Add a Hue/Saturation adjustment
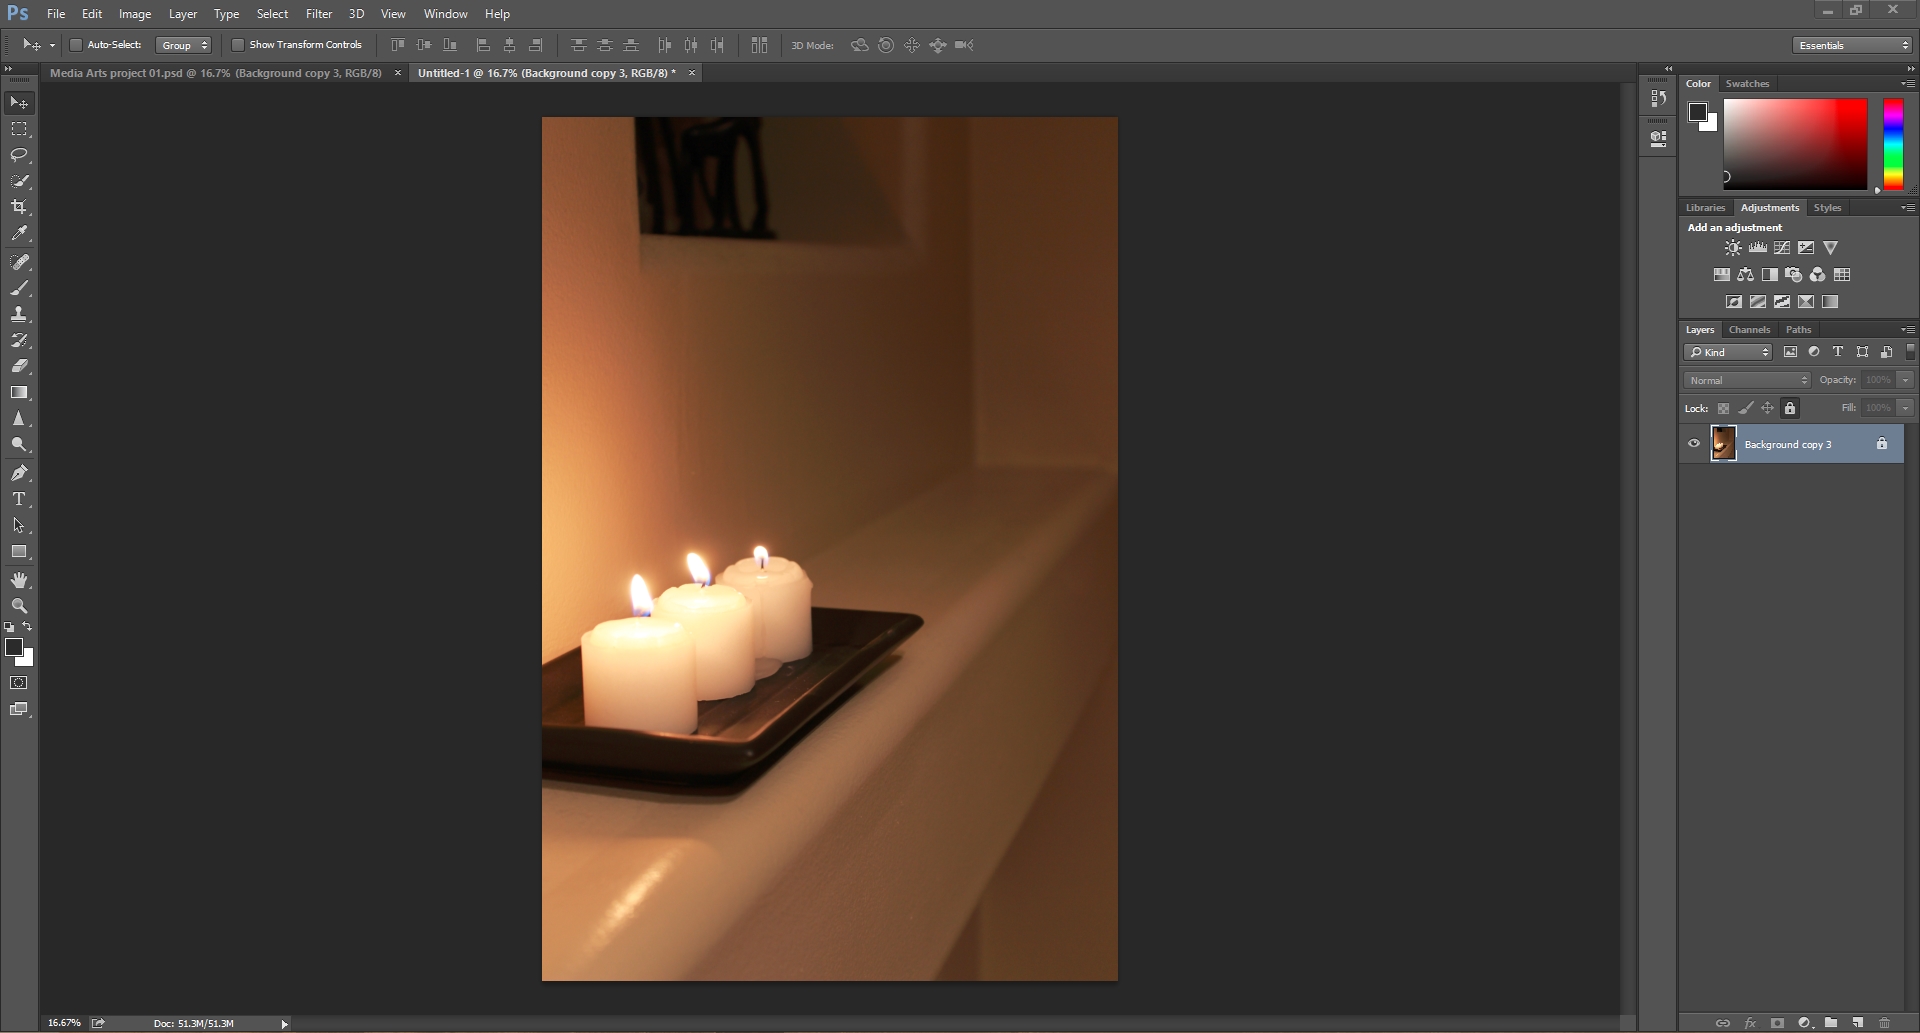 click(1721, 275)
